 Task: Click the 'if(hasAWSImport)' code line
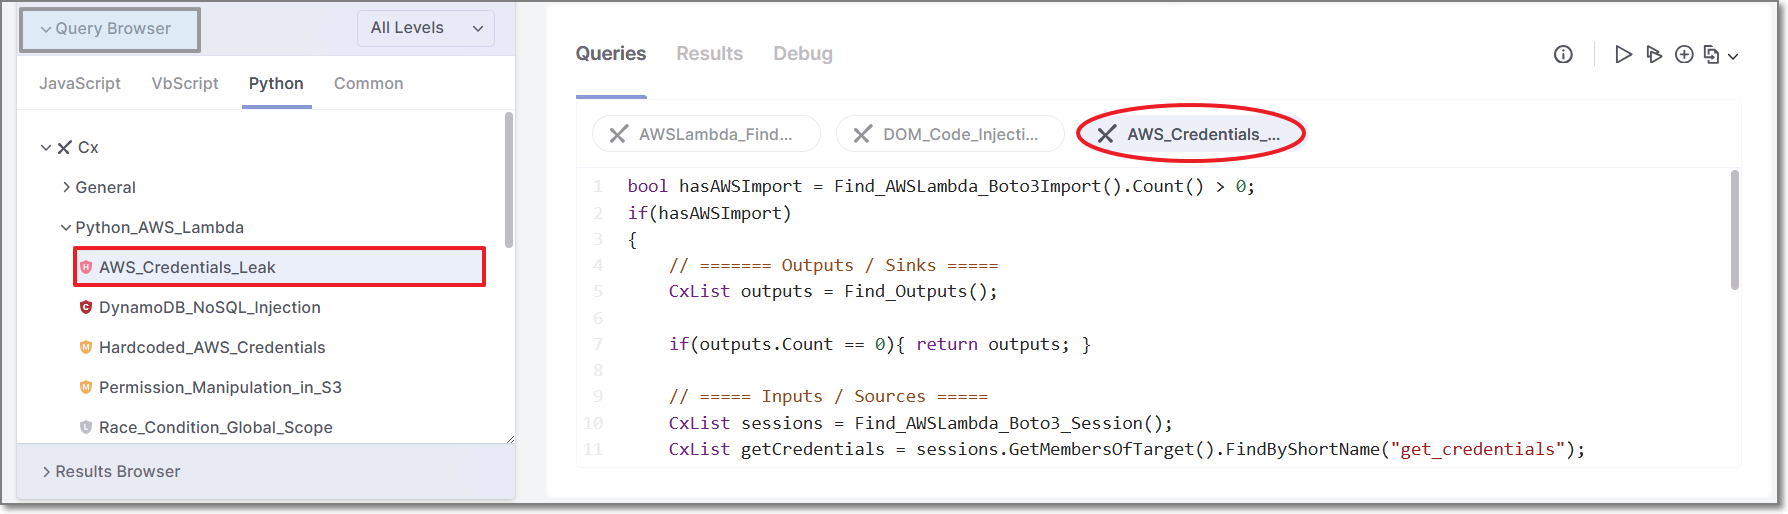click(709, 213)
